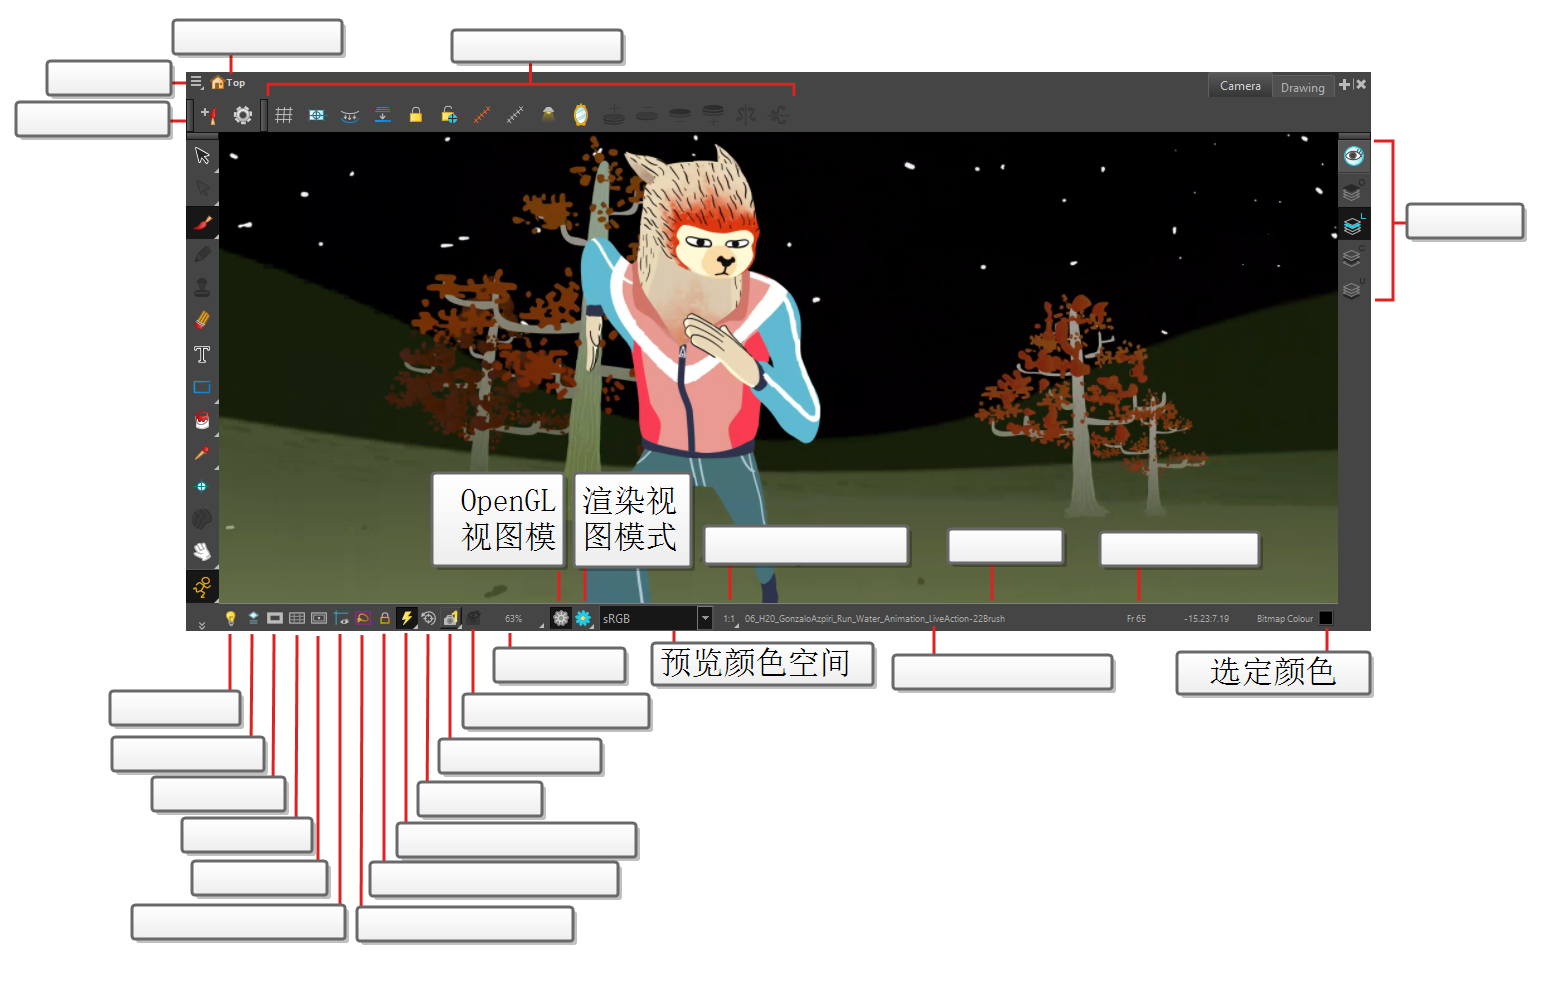
Task: Select the Rectangle shape tool
Action: 202,387
